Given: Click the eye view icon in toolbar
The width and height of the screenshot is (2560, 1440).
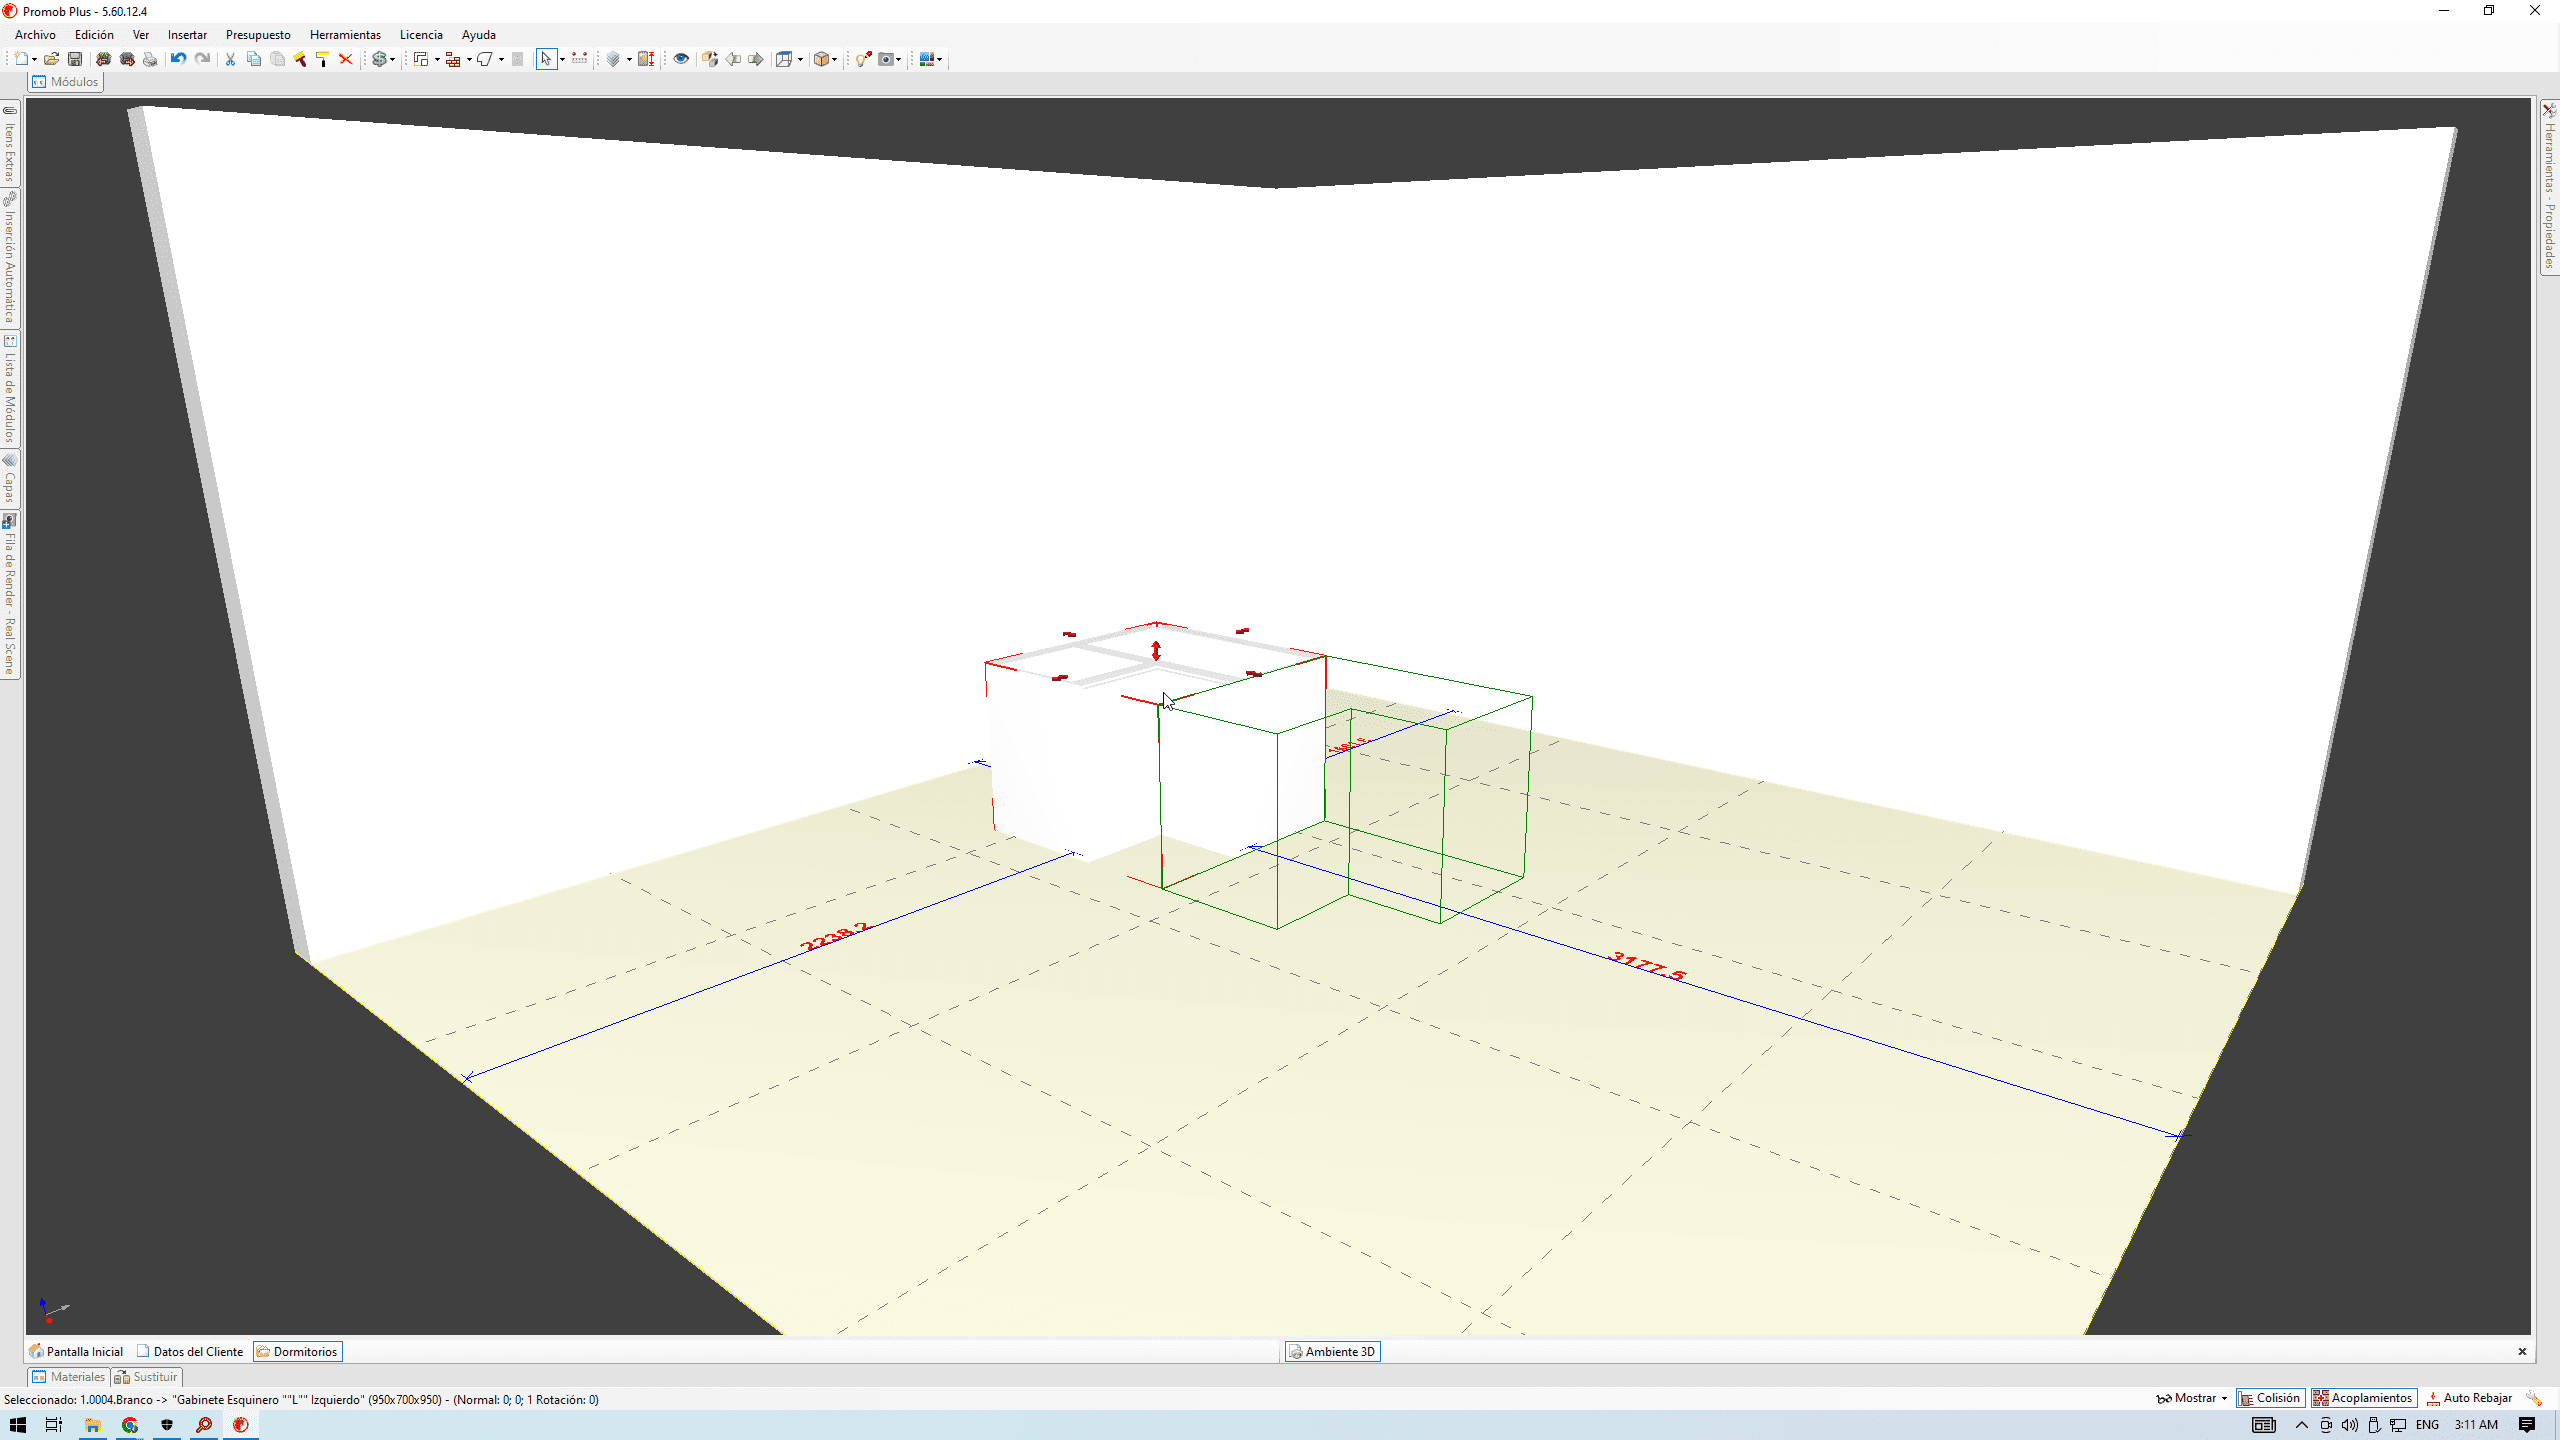Looking at the screenshot, I should pos(681,59).
